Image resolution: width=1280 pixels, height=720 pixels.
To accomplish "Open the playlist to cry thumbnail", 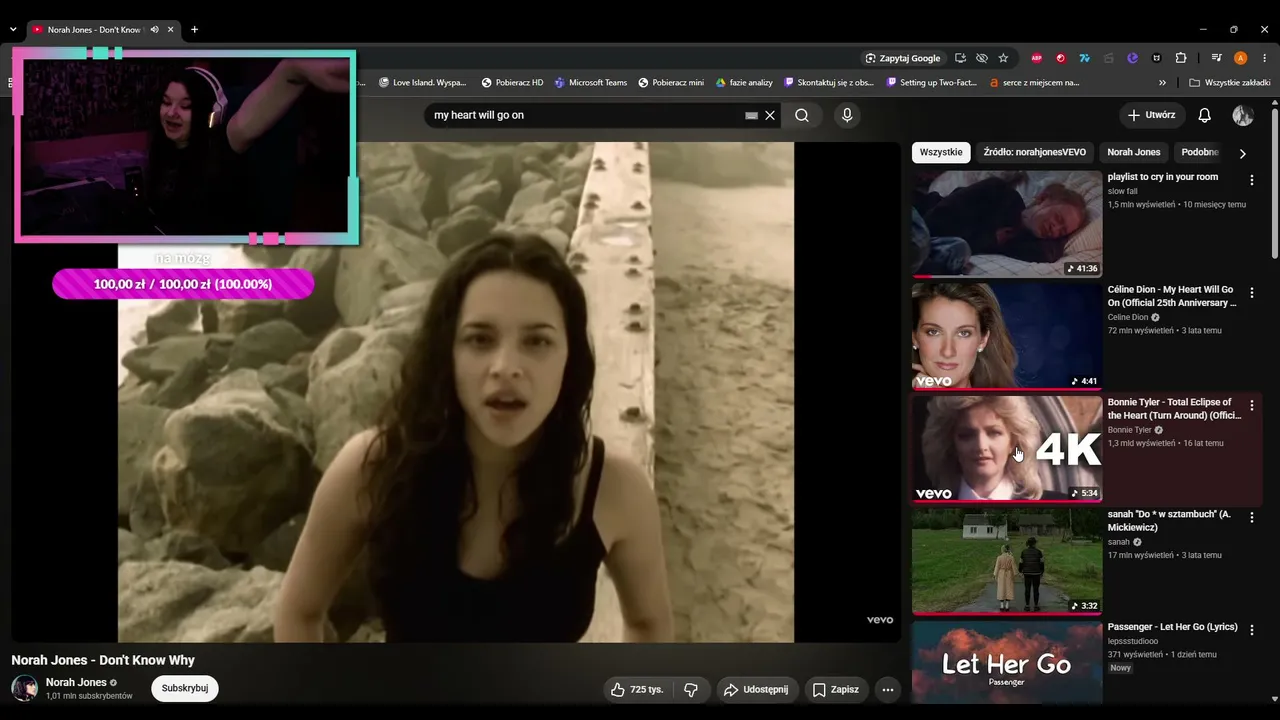I will 1007,224.
